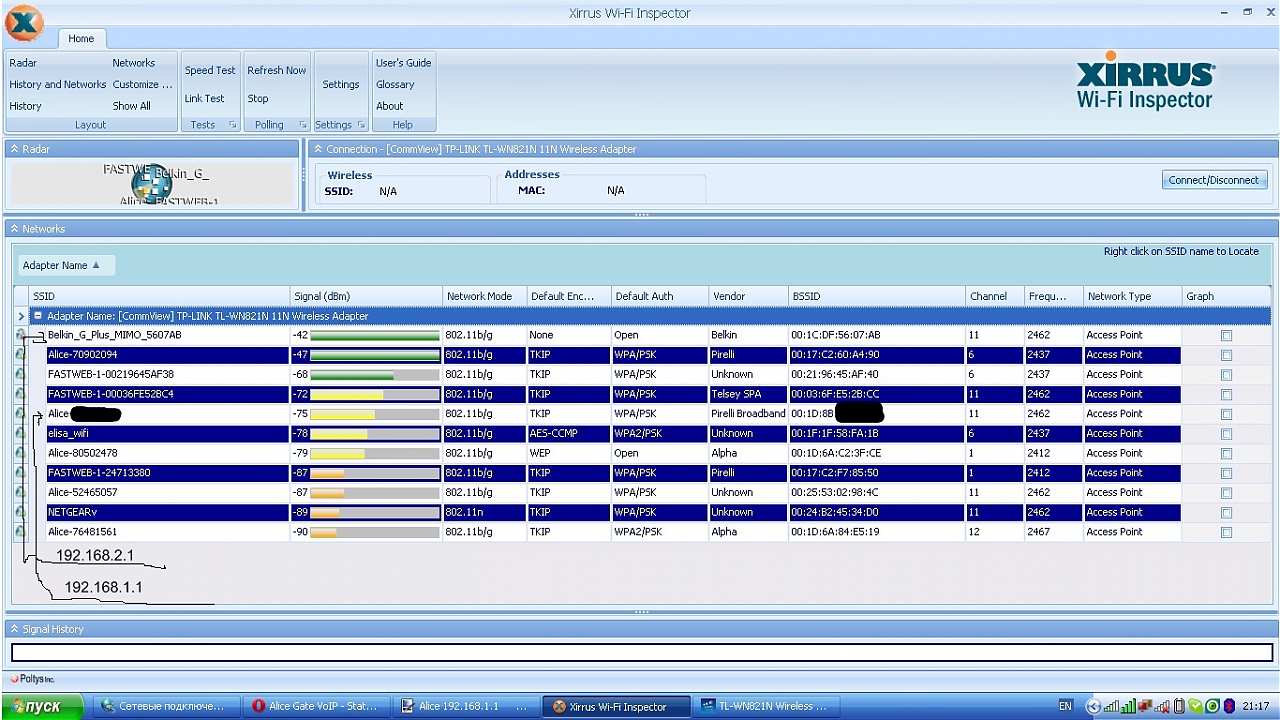Sort by the Signal (dBm) column header
The image size is (1280, 720).
click(322, 296)
